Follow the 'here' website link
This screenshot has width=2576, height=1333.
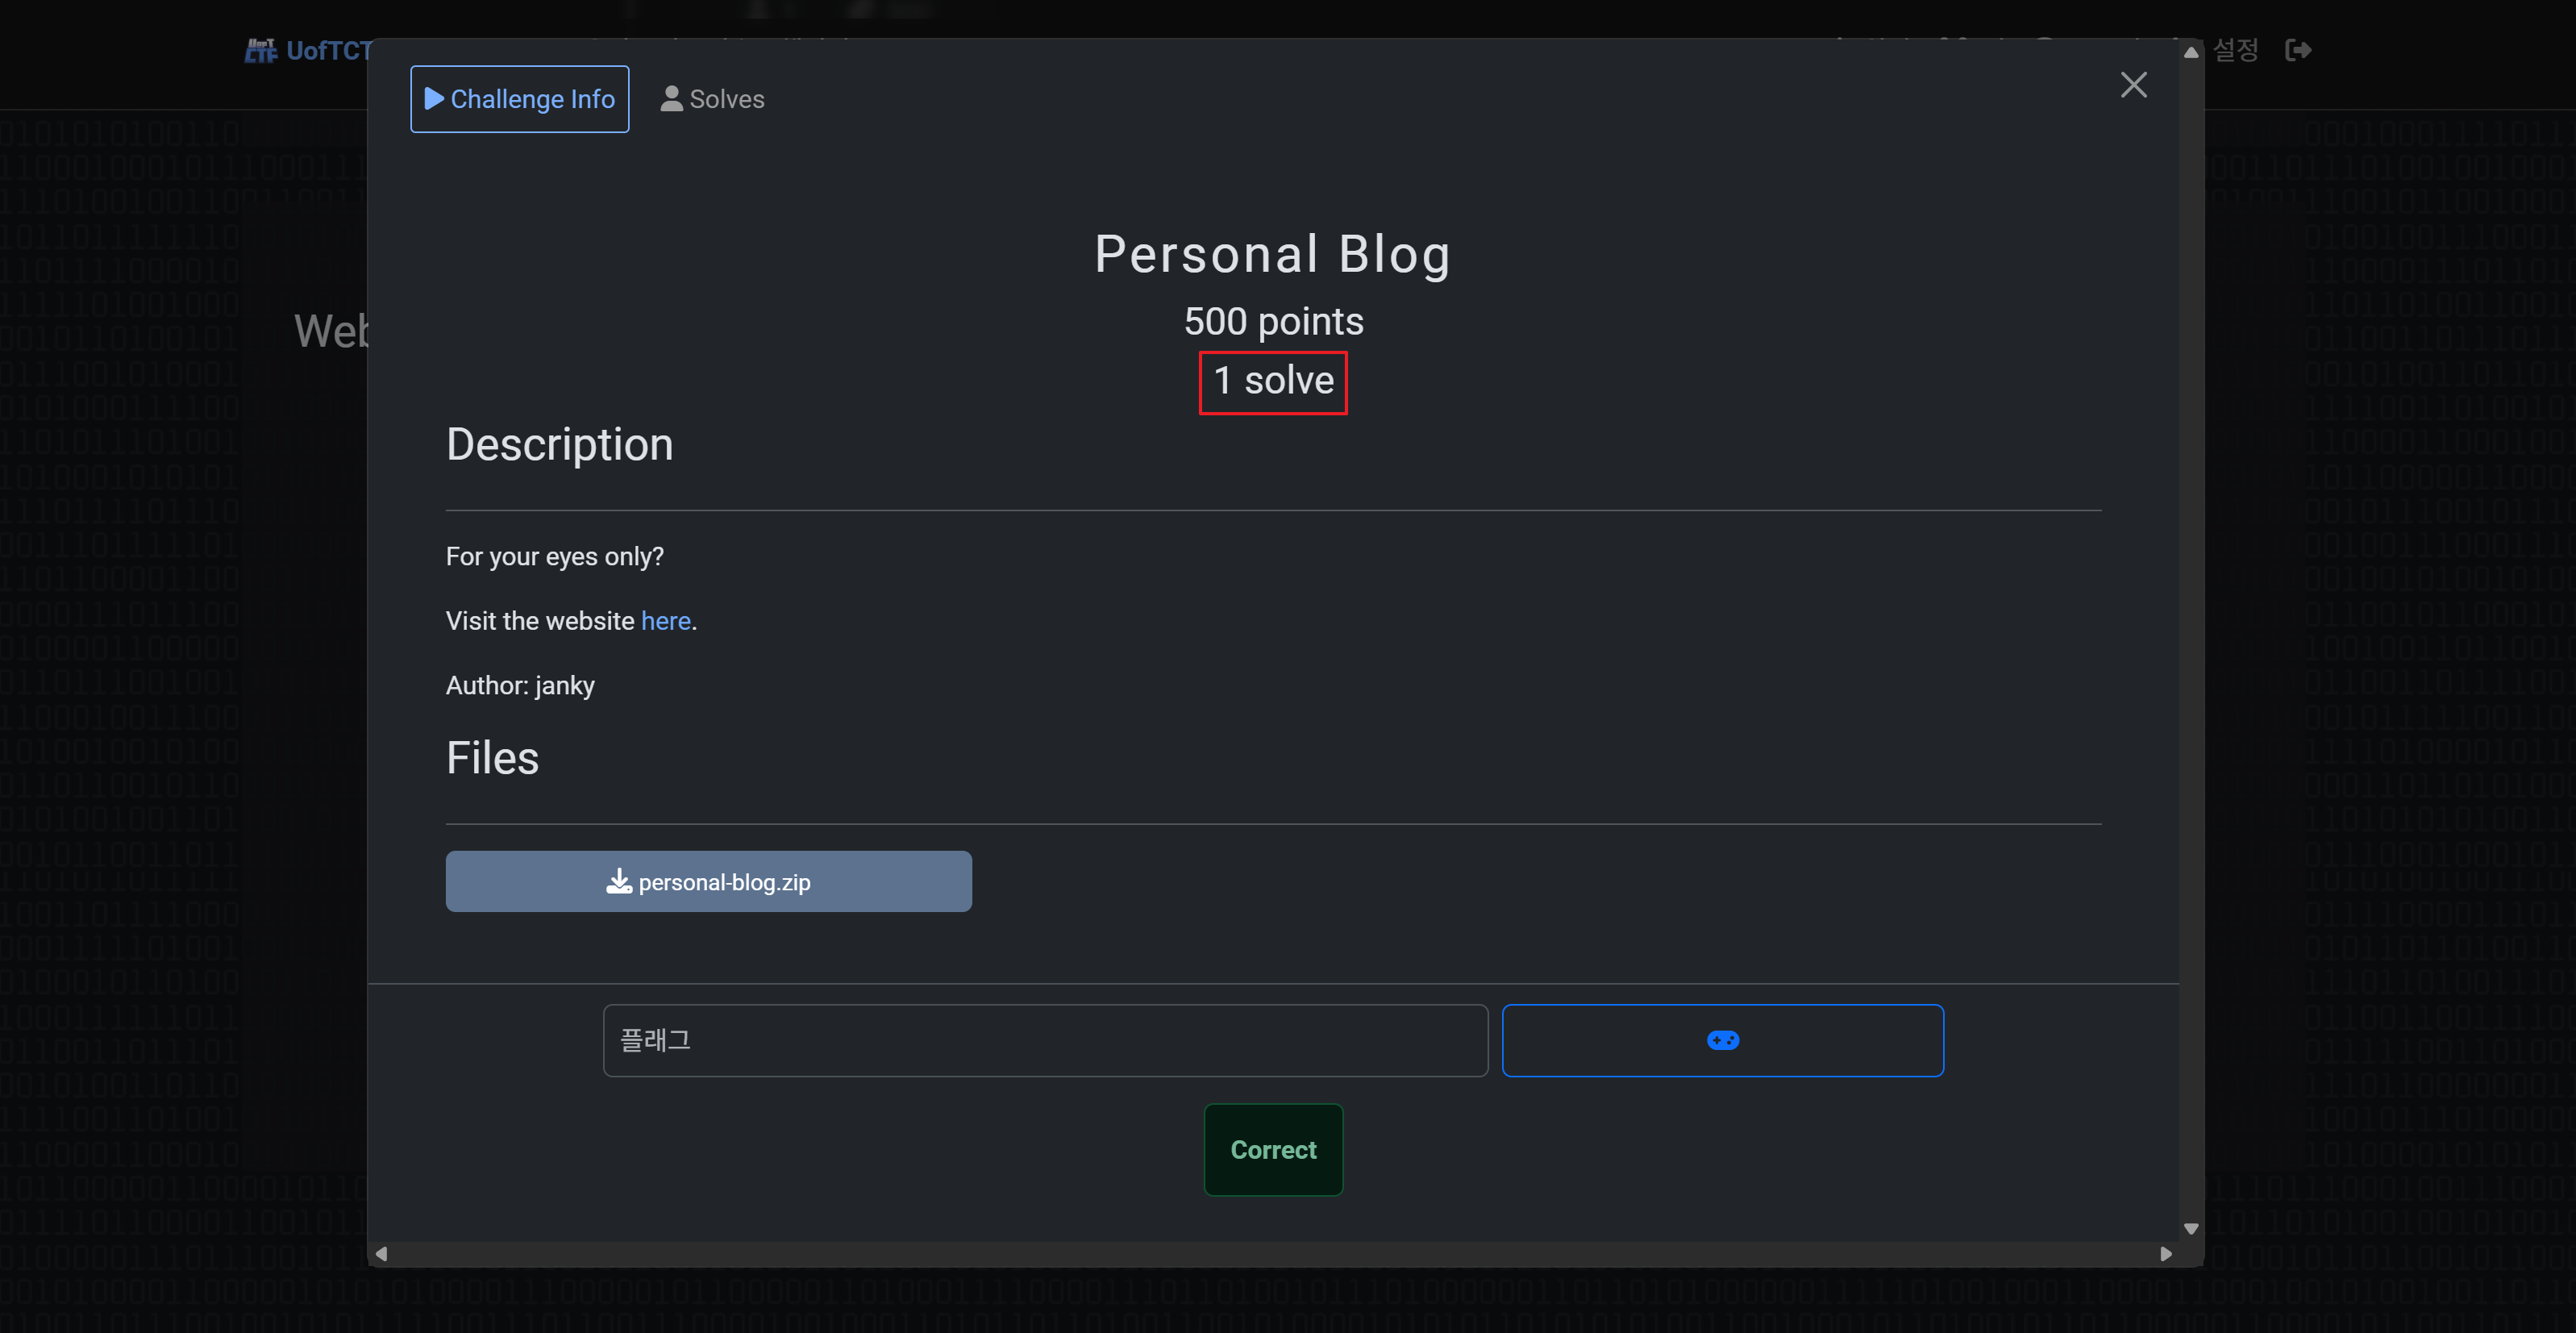click(x=665, y=621)
